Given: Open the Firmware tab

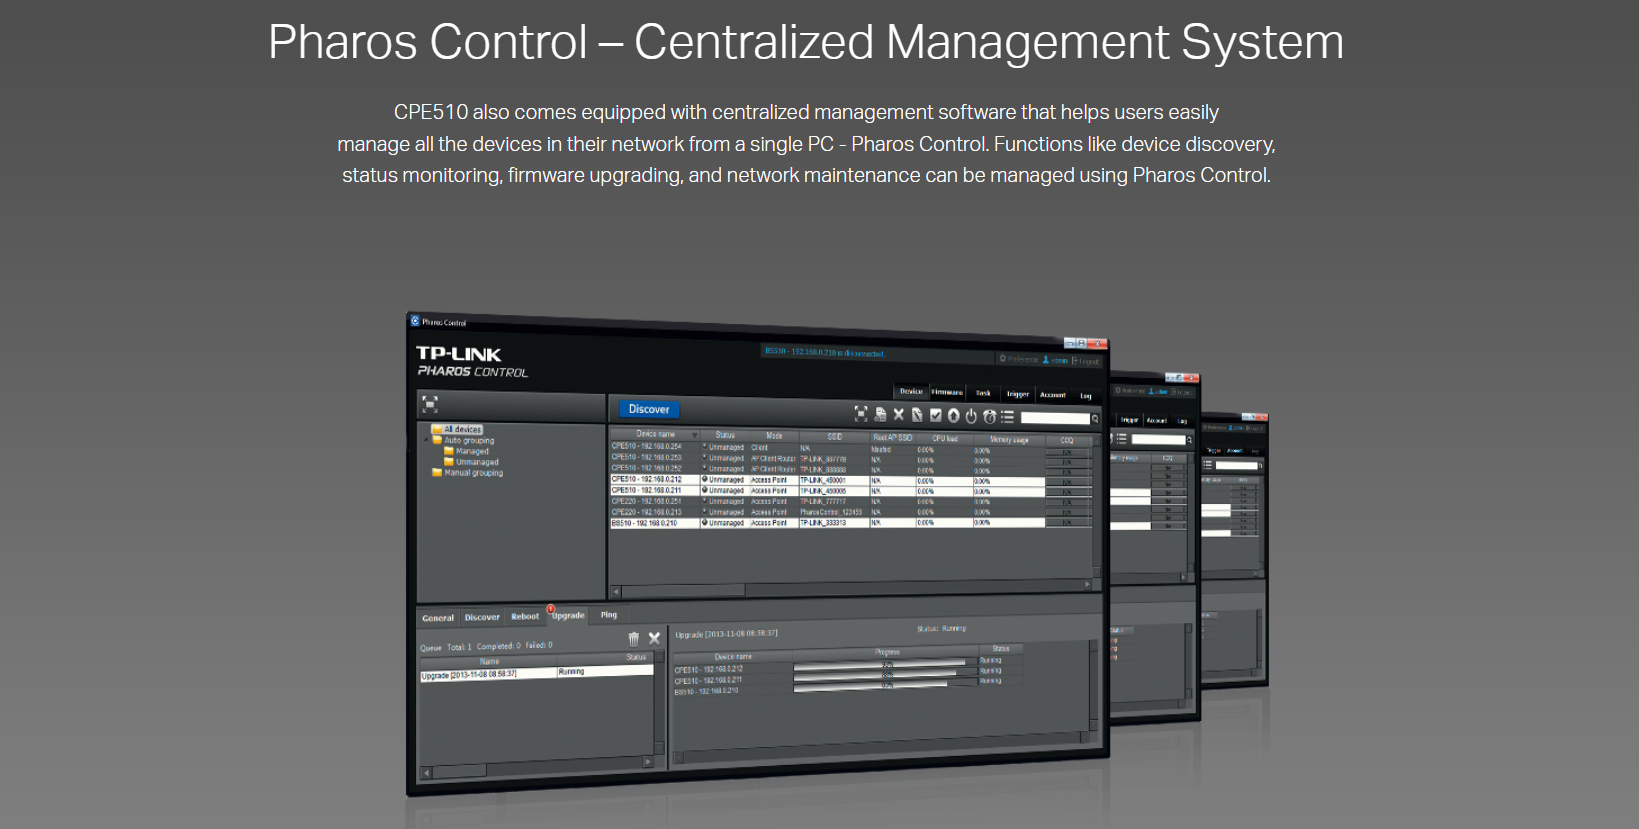Looking at the screenshot, I should (946, 392).
